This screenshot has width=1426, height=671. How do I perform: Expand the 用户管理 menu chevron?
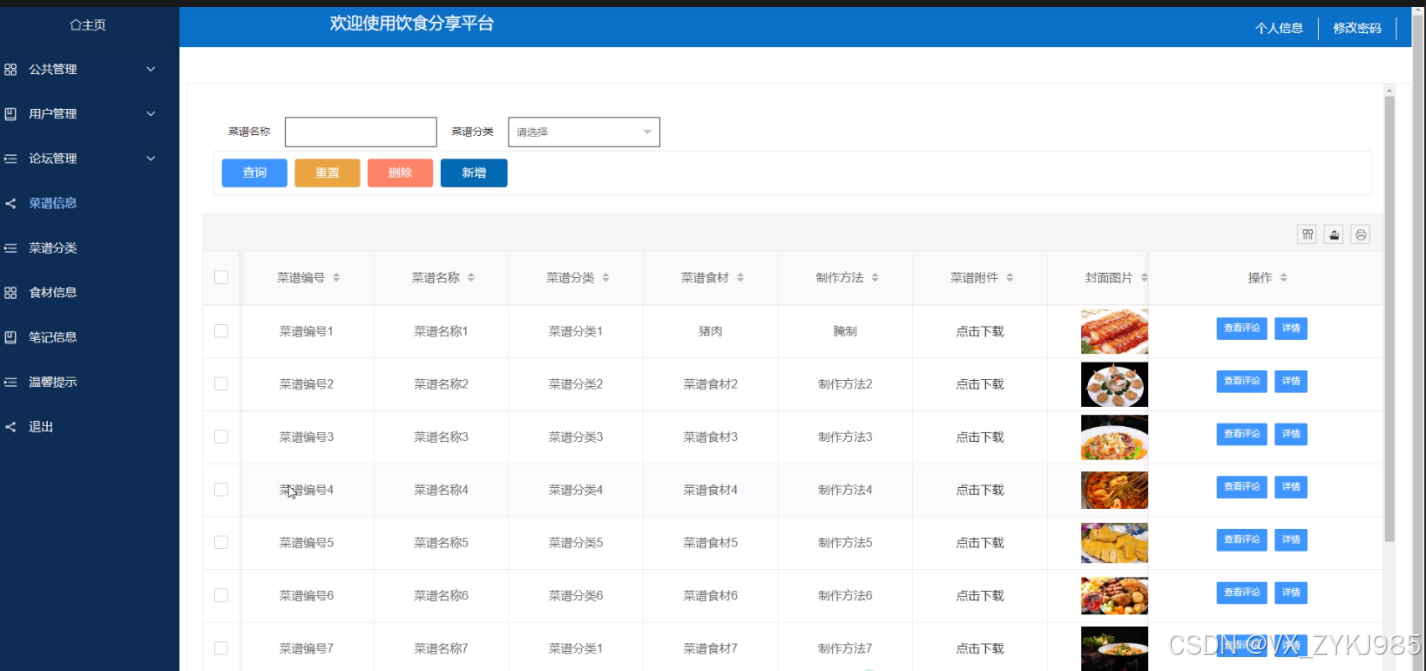pyautogui.click(x=151, y=114)
